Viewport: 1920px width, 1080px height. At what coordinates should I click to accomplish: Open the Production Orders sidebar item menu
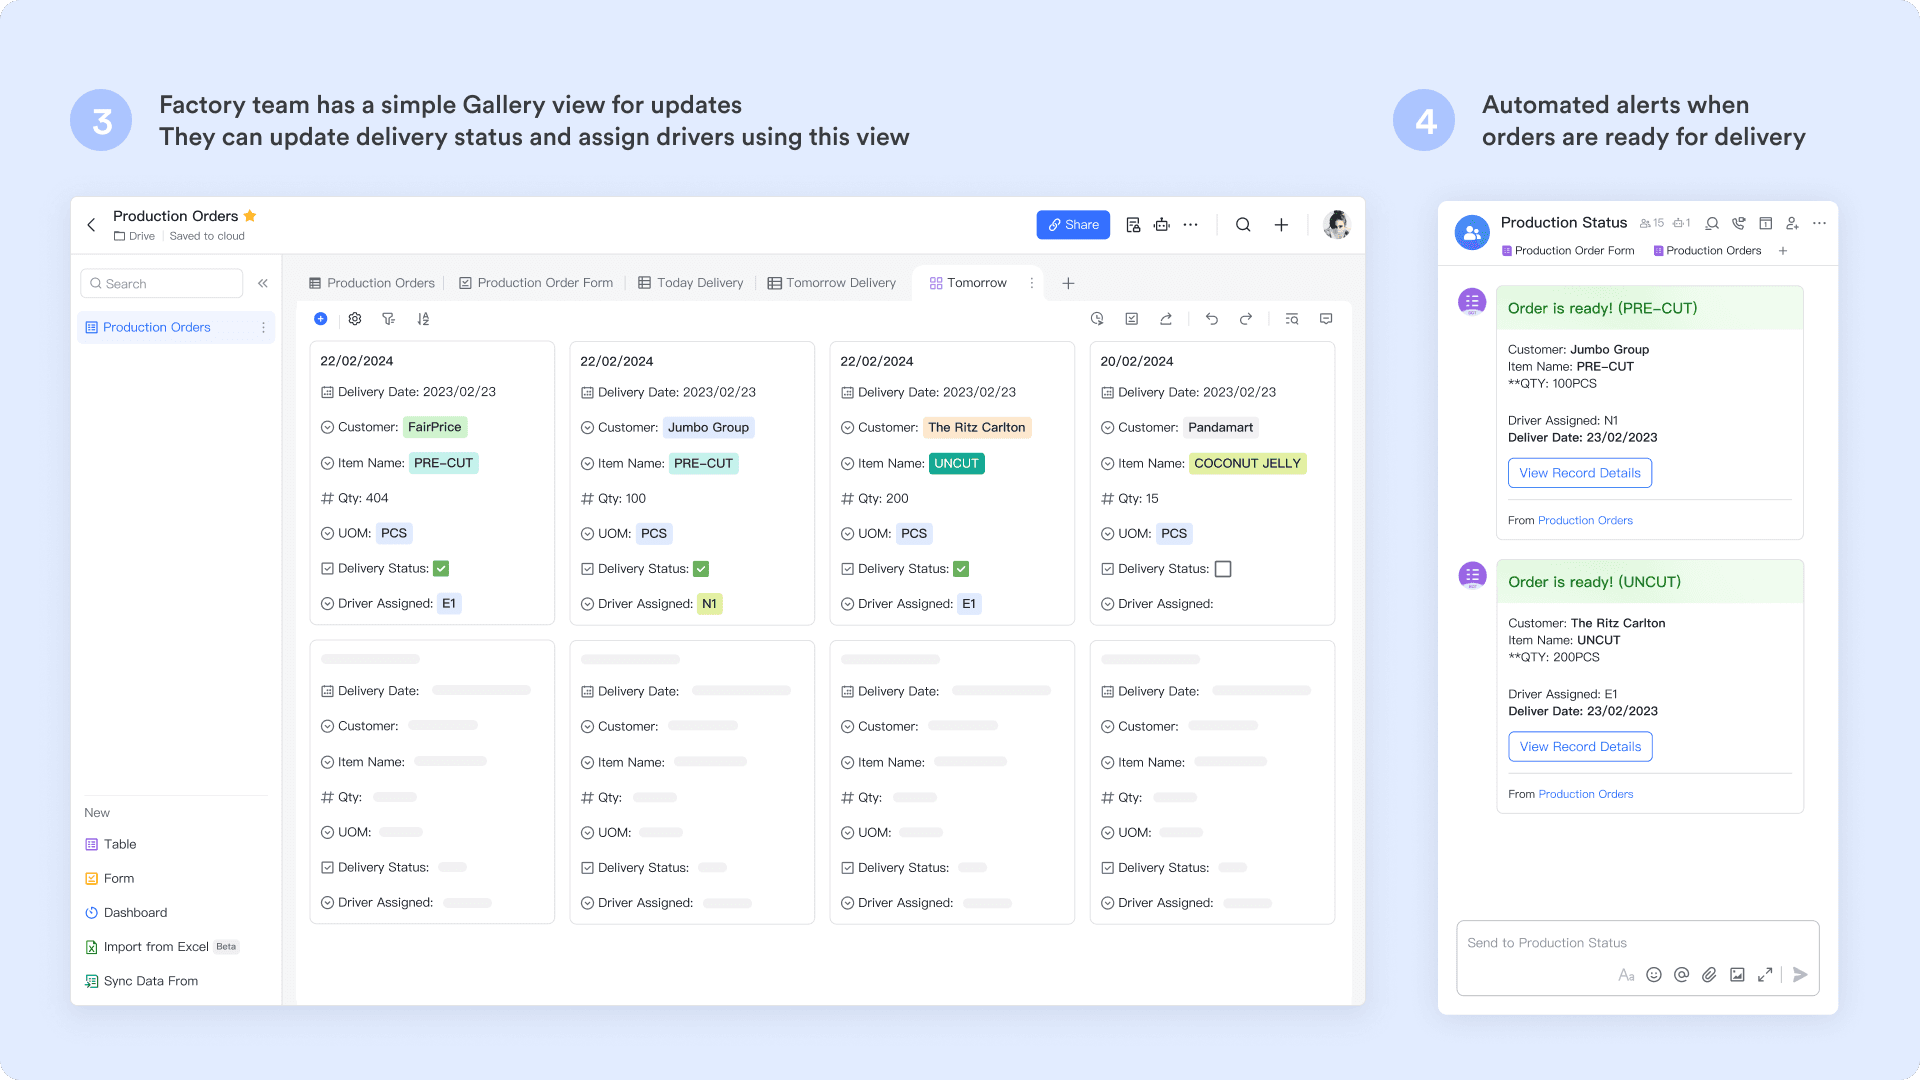(x=262, y=327)
